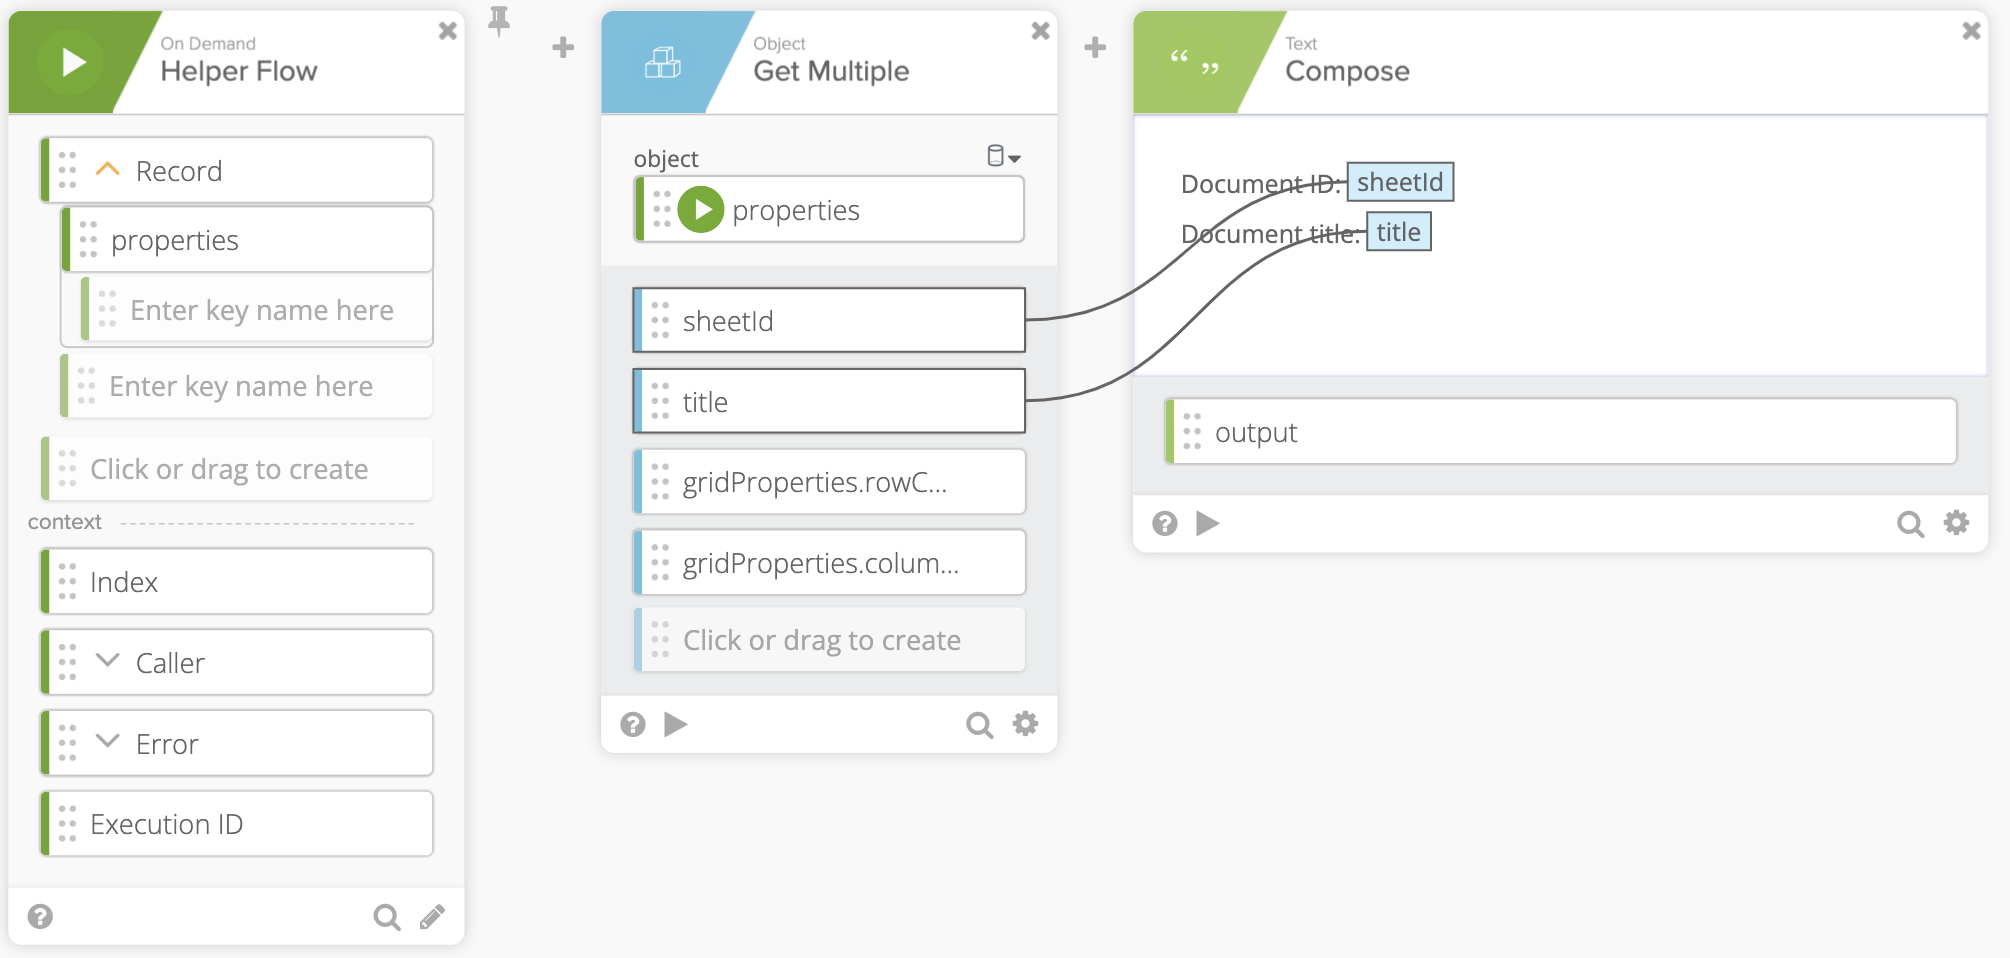Screen dimensions: 2010x958
Task: Add card between Helper Flow and Get Multiple
Action: pyautogui.click(x=563, y=47)
